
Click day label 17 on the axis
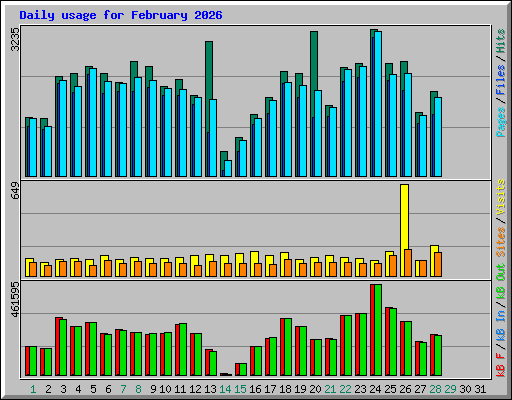(270, 389)
